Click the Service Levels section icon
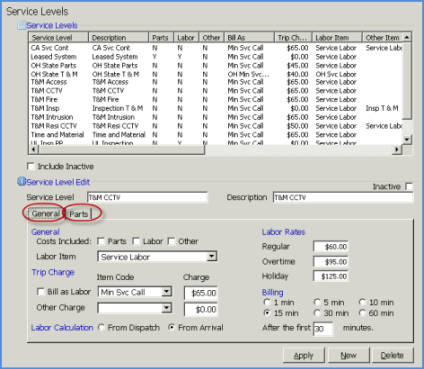This screenshot has width=424, height=369. (22, 25)
